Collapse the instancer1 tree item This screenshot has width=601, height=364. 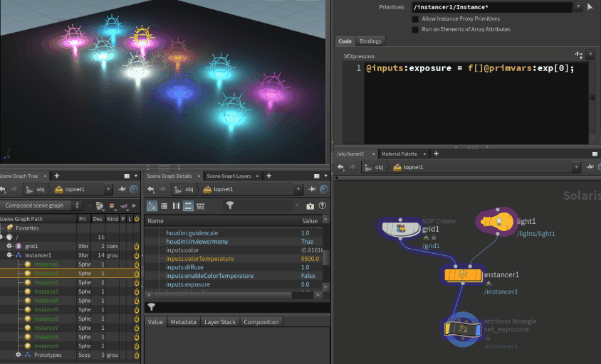coord(10,255)
